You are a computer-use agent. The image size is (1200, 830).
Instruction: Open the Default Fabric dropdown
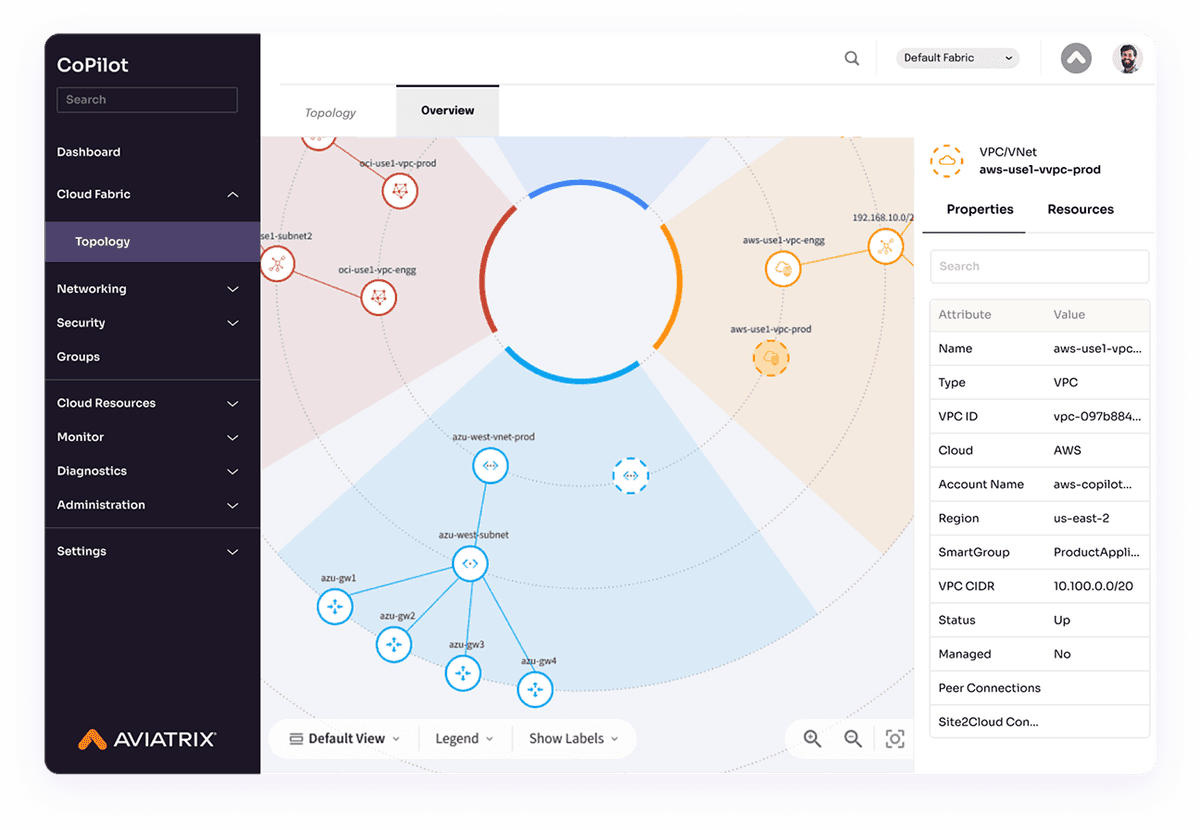[x=957, y=58]
